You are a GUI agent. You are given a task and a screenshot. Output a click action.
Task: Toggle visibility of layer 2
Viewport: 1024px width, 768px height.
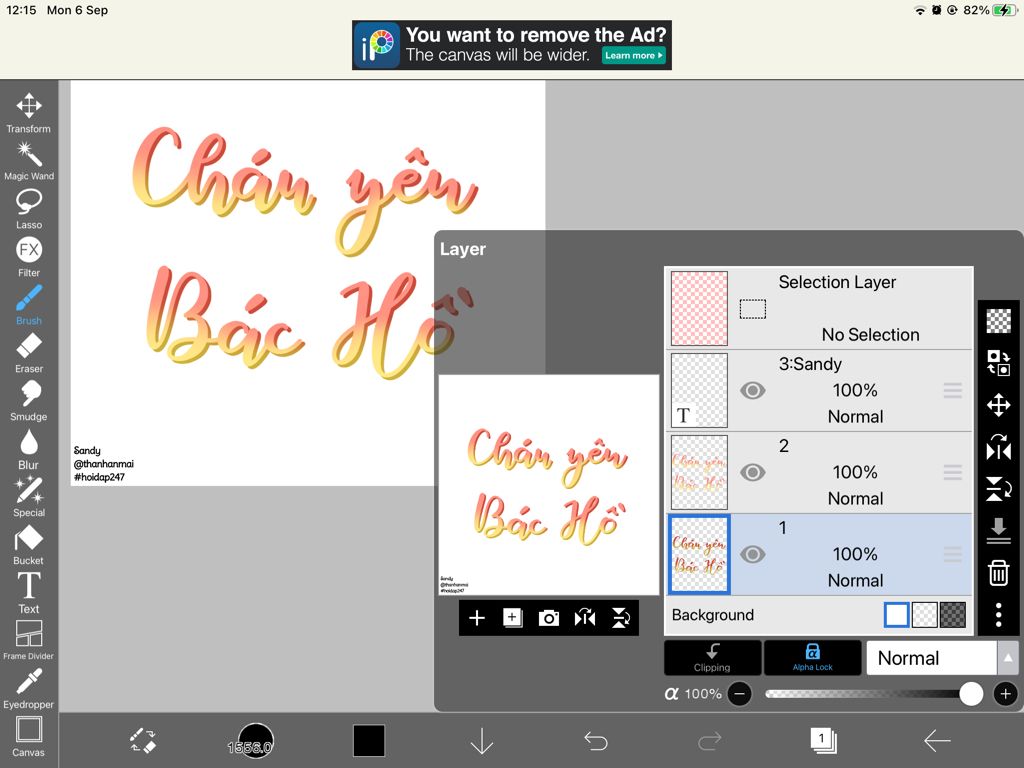[752, 472]
